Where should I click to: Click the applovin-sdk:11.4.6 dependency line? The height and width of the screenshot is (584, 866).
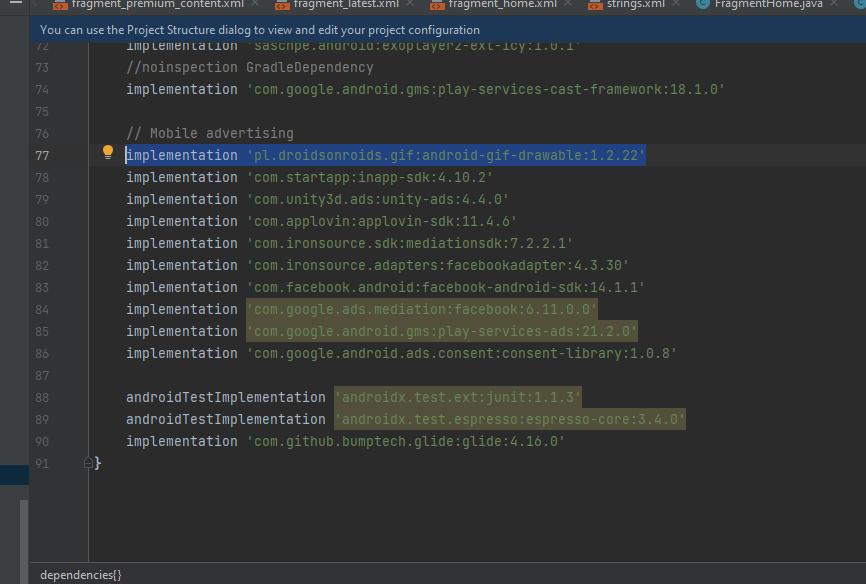[x=321, y=222]
